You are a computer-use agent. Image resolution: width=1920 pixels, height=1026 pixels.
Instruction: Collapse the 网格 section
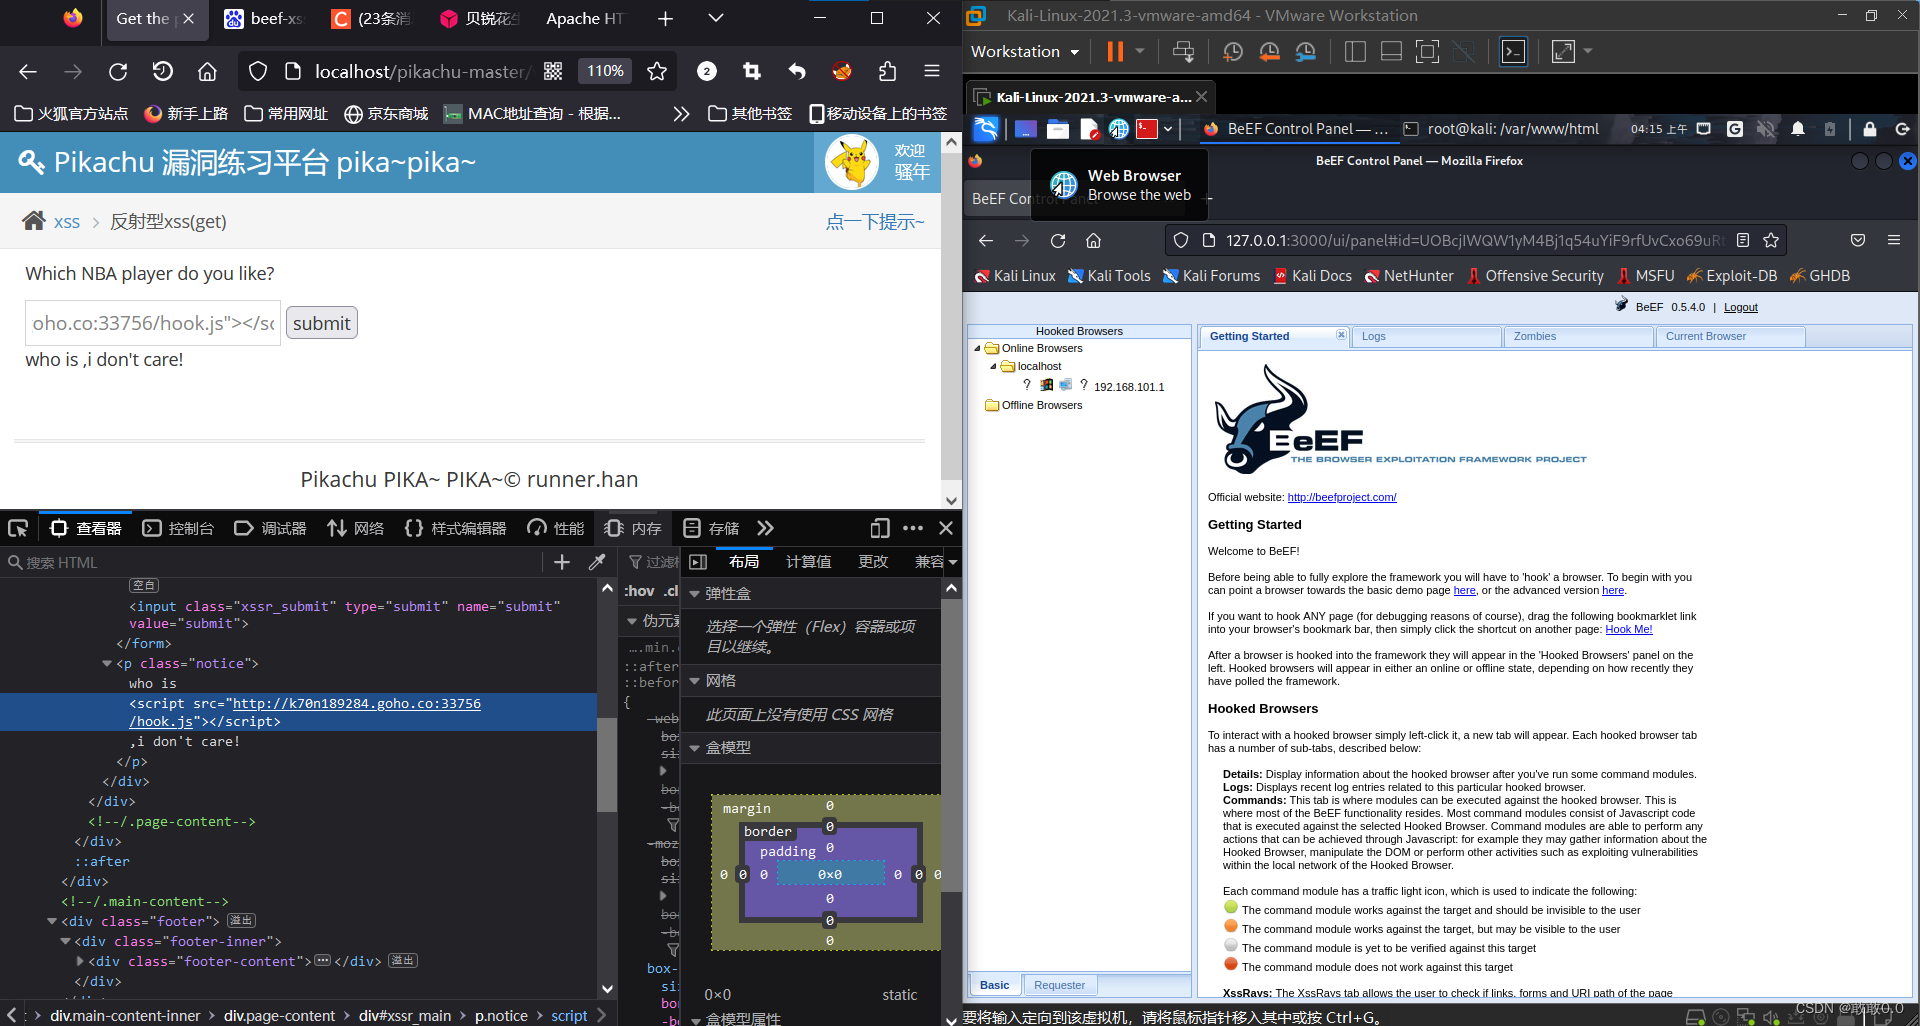tap(694, 681)
